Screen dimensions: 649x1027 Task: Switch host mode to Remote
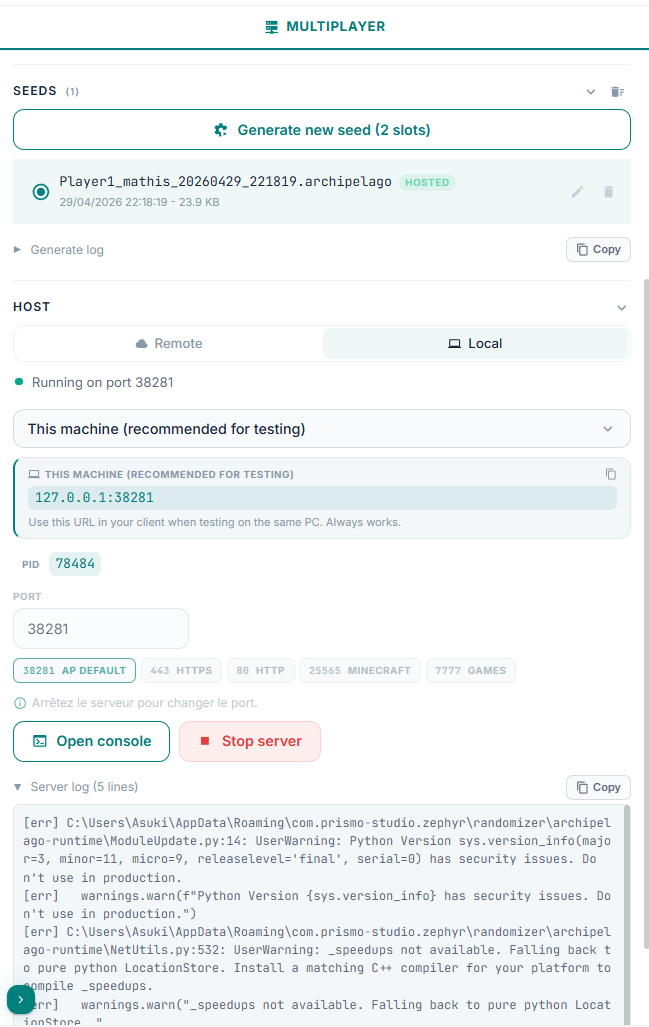coord(168,343)
